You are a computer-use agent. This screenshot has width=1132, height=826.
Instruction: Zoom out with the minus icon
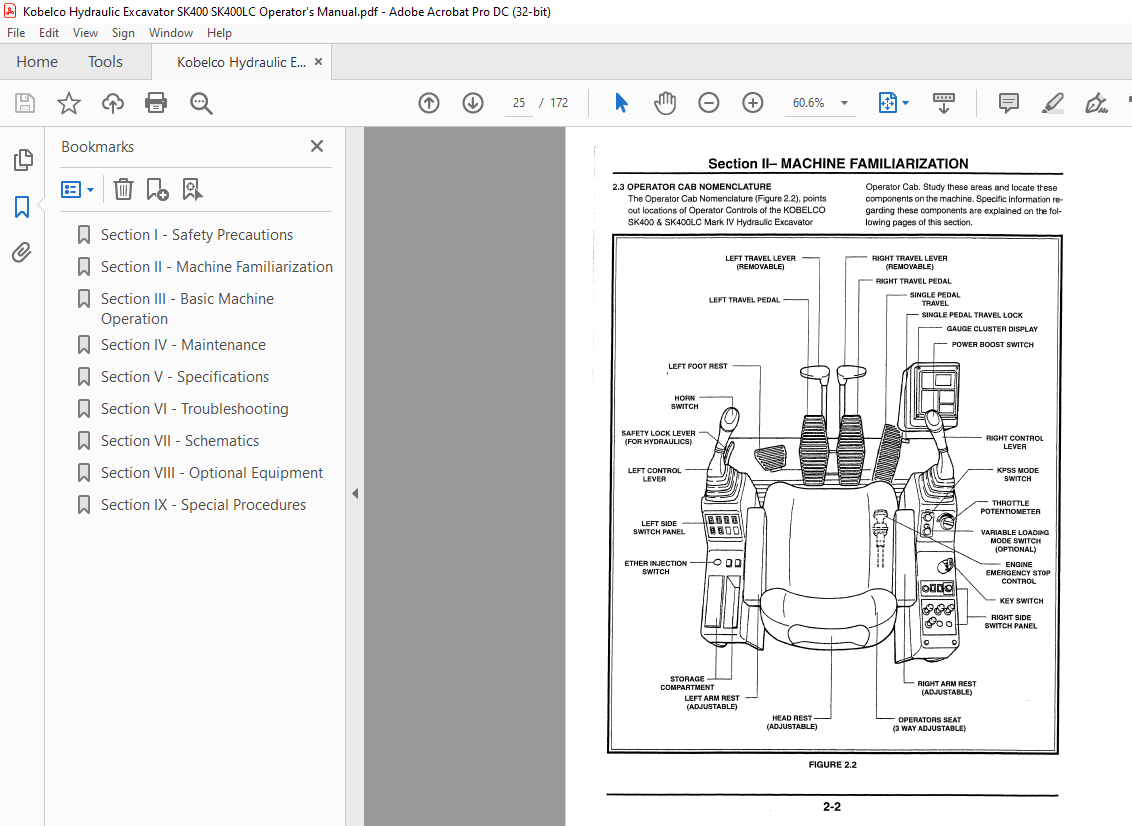click(x=709, y=103)
